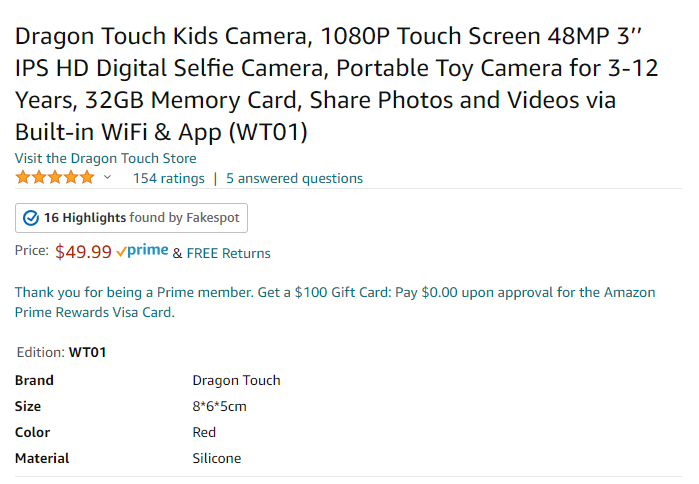Select the Dragon Touch Kids Camera product title

[x=337, y=84]
